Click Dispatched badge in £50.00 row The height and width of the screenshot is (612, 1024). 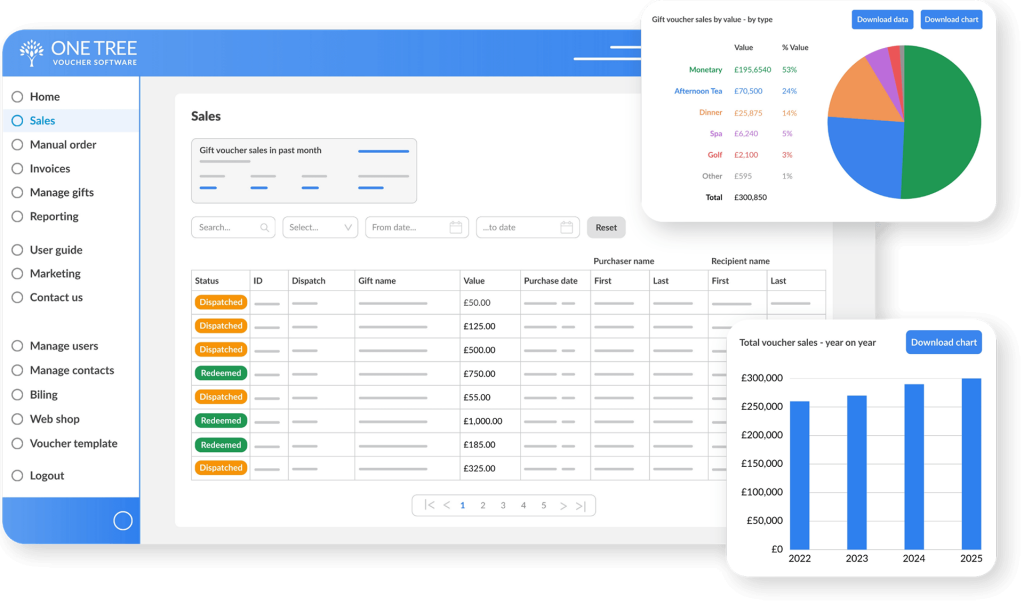tap(221, 302)
